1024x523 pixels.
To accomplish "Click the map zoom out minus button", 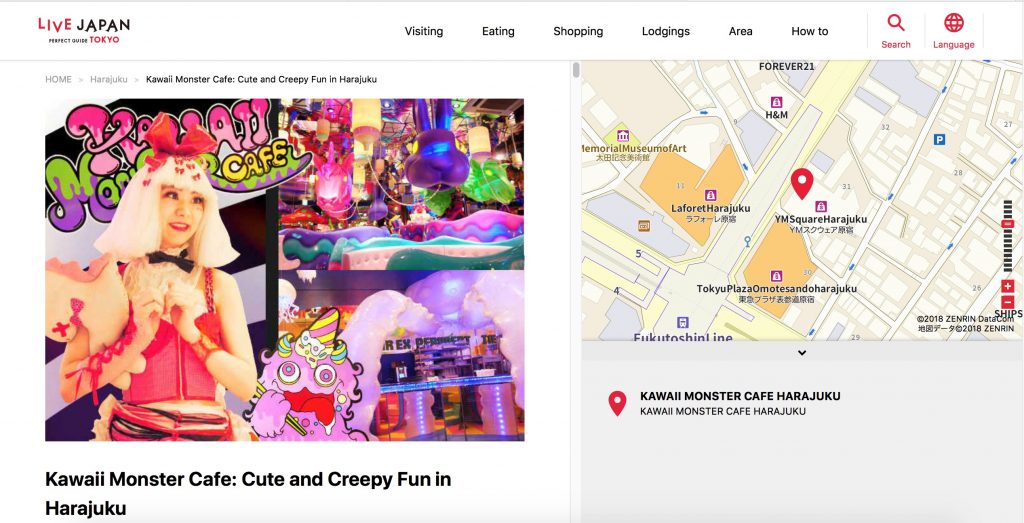I will coord(1008,302).
